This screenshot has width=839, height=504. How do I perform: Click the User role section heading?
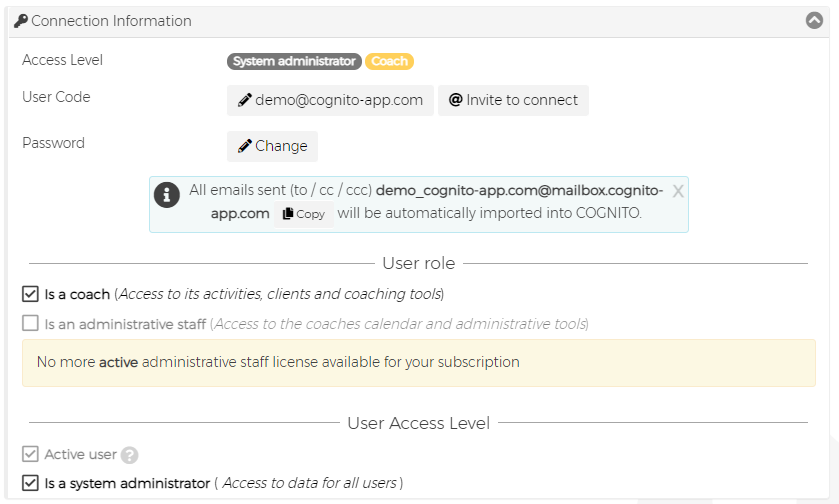(418, 263)
